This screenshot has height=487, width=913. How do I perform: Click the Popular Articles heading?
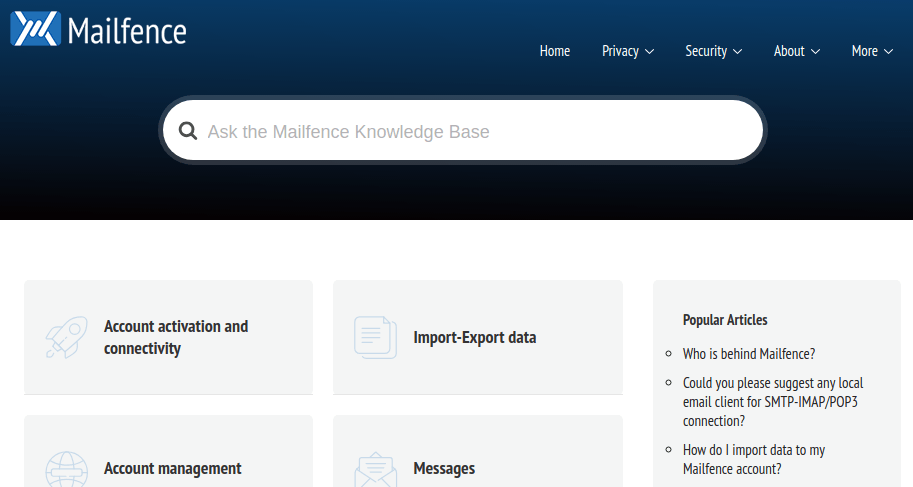click(725, 320)
